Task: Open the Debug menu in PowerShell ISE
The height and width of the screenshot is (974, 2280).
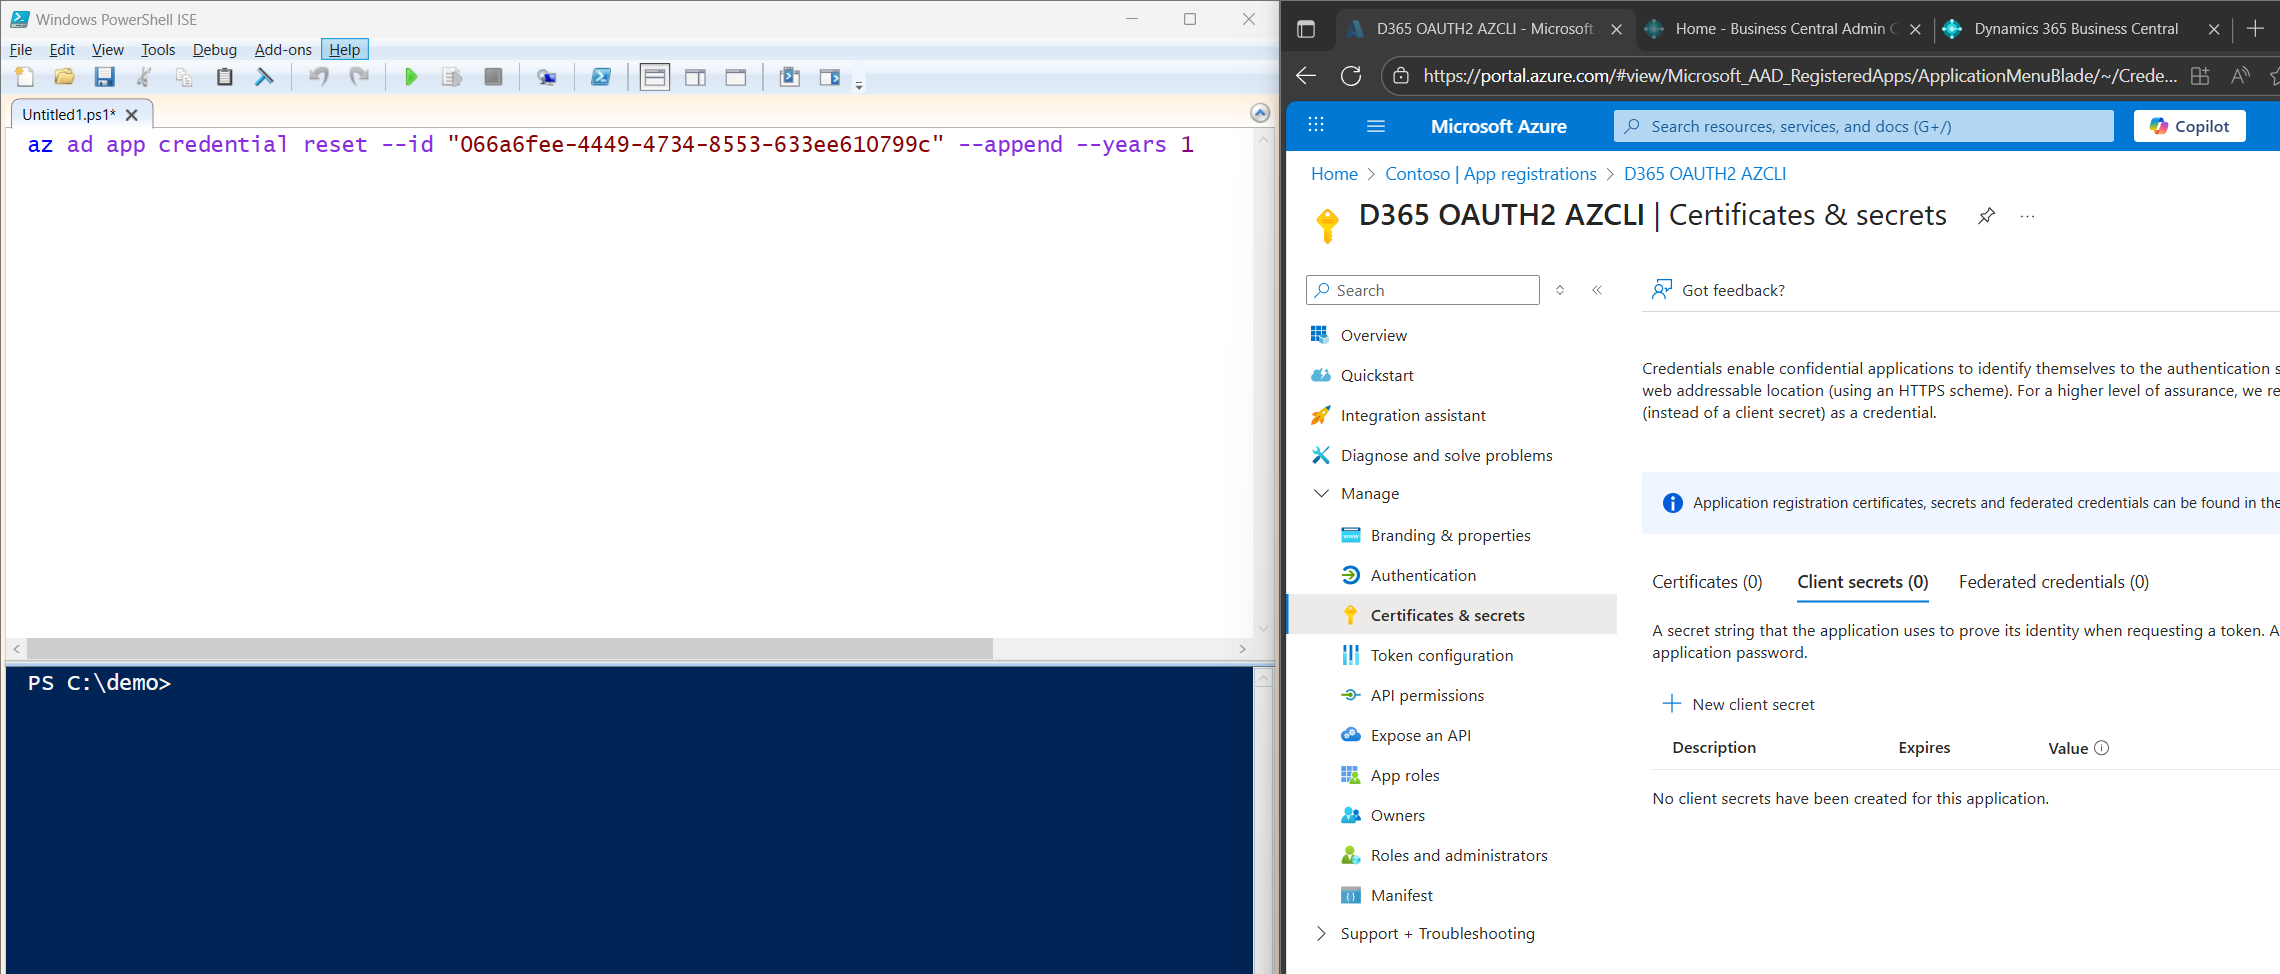Action: coord(215,49)
